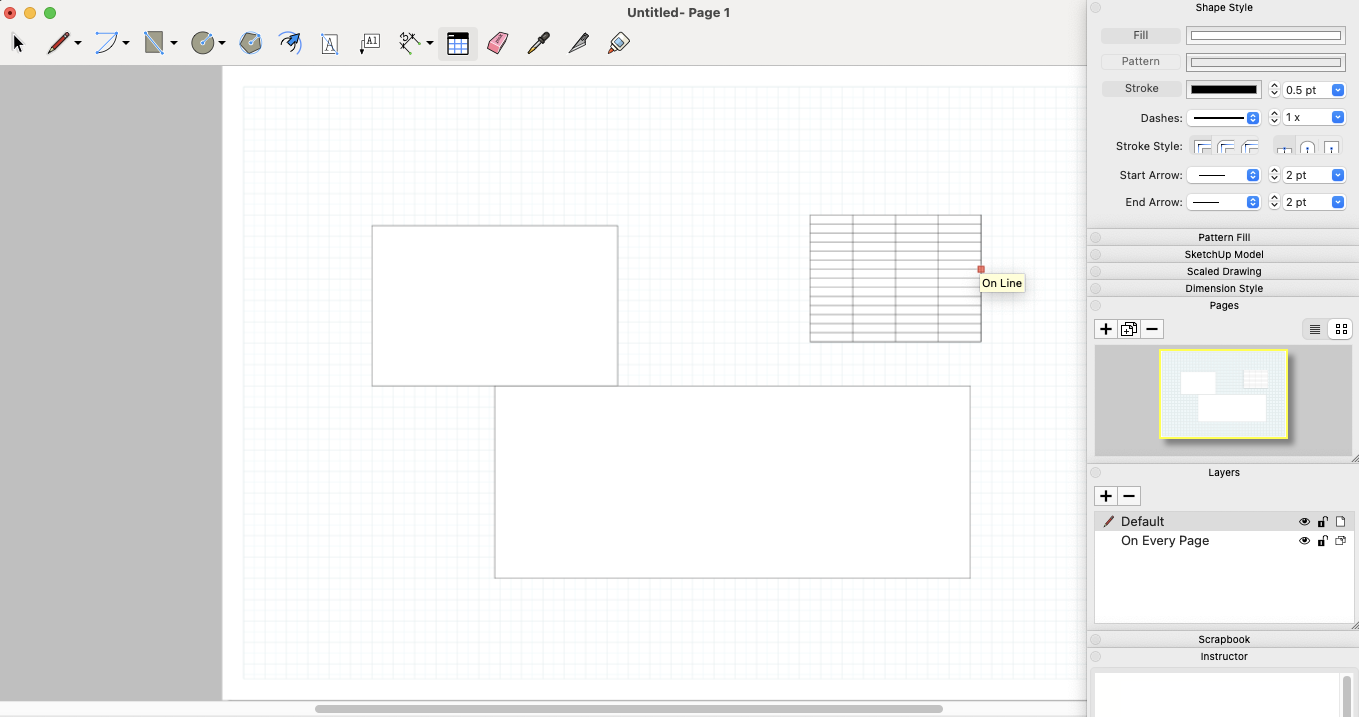Choose the Polygon tool

coord(251,43)
